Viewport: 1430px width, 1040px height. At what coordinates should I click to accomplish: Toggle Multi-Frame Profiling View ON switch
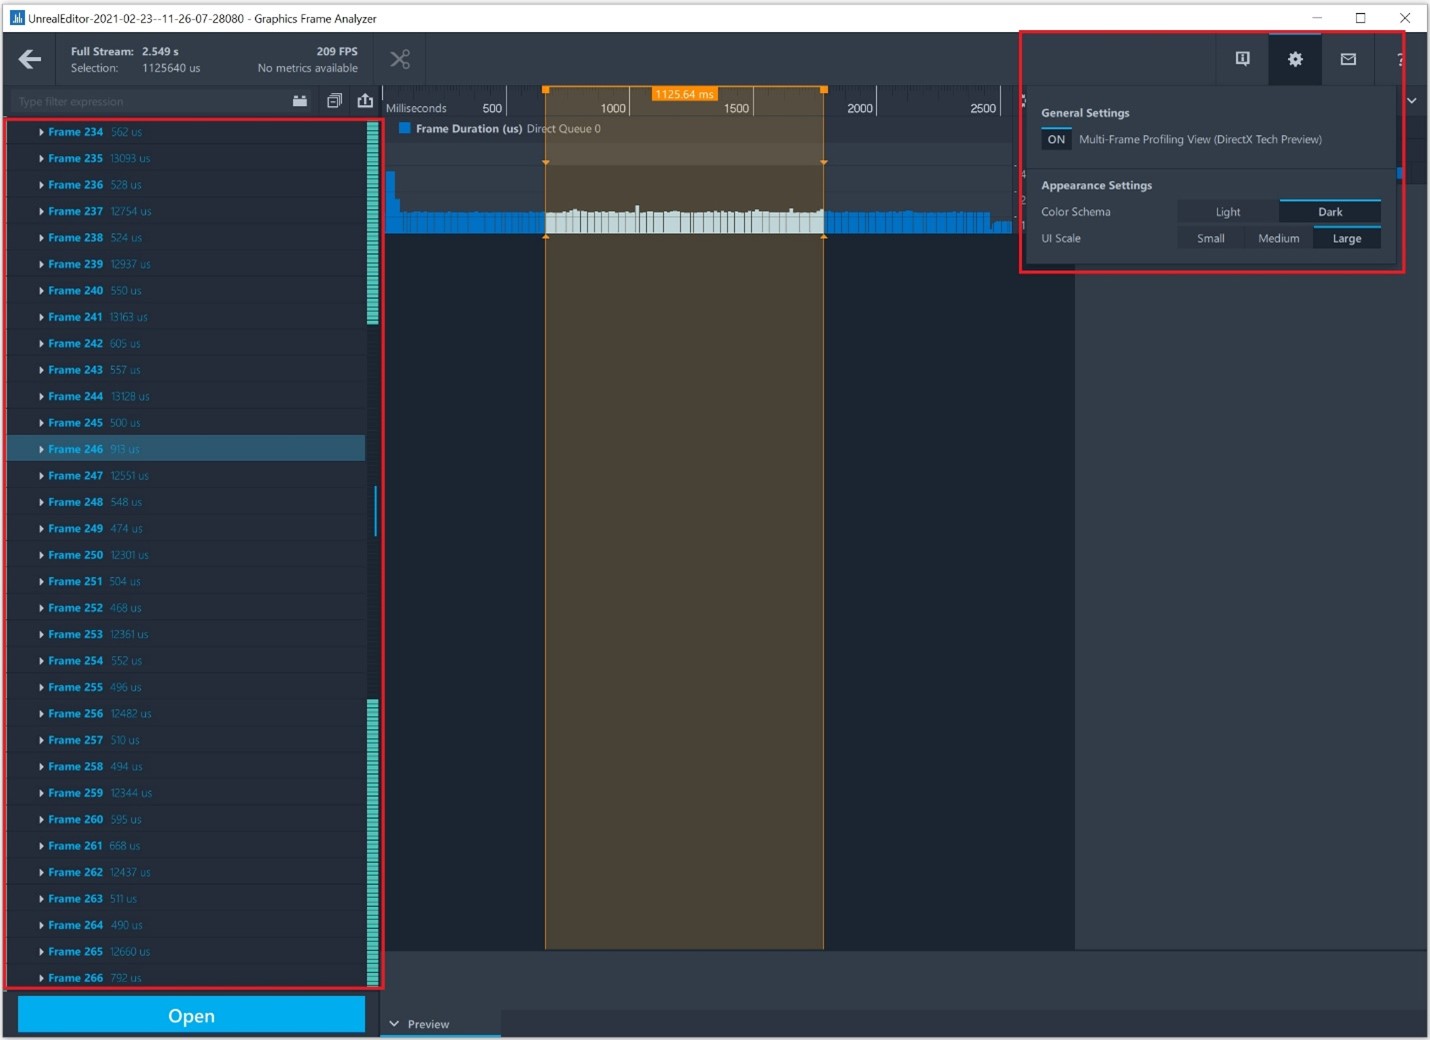[x=1056, y=140]
